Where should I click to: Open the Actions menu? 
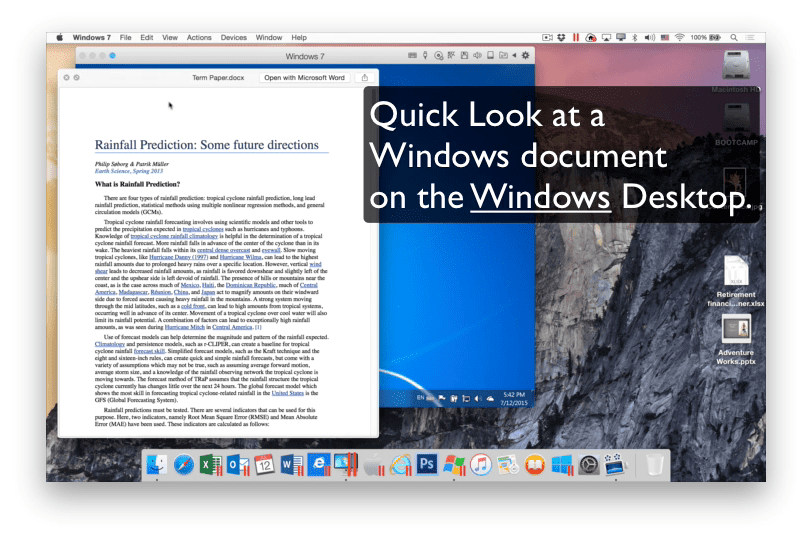click(x=199, y=37)
